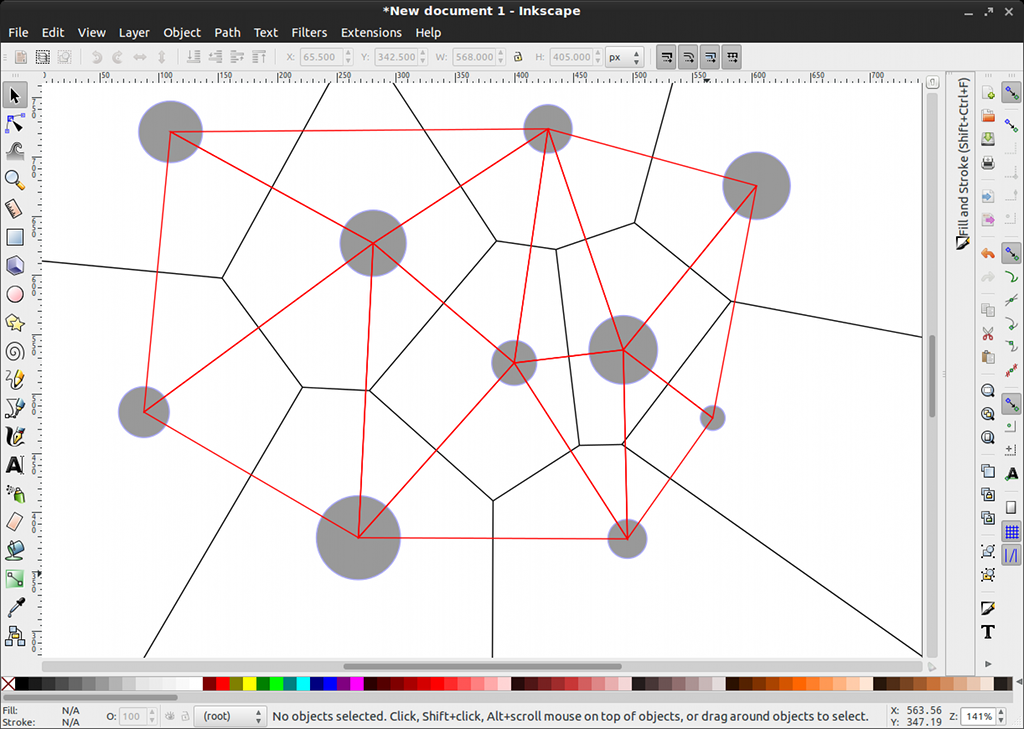
Task: Select the Calligraphy pen tool
Action: 15,437
